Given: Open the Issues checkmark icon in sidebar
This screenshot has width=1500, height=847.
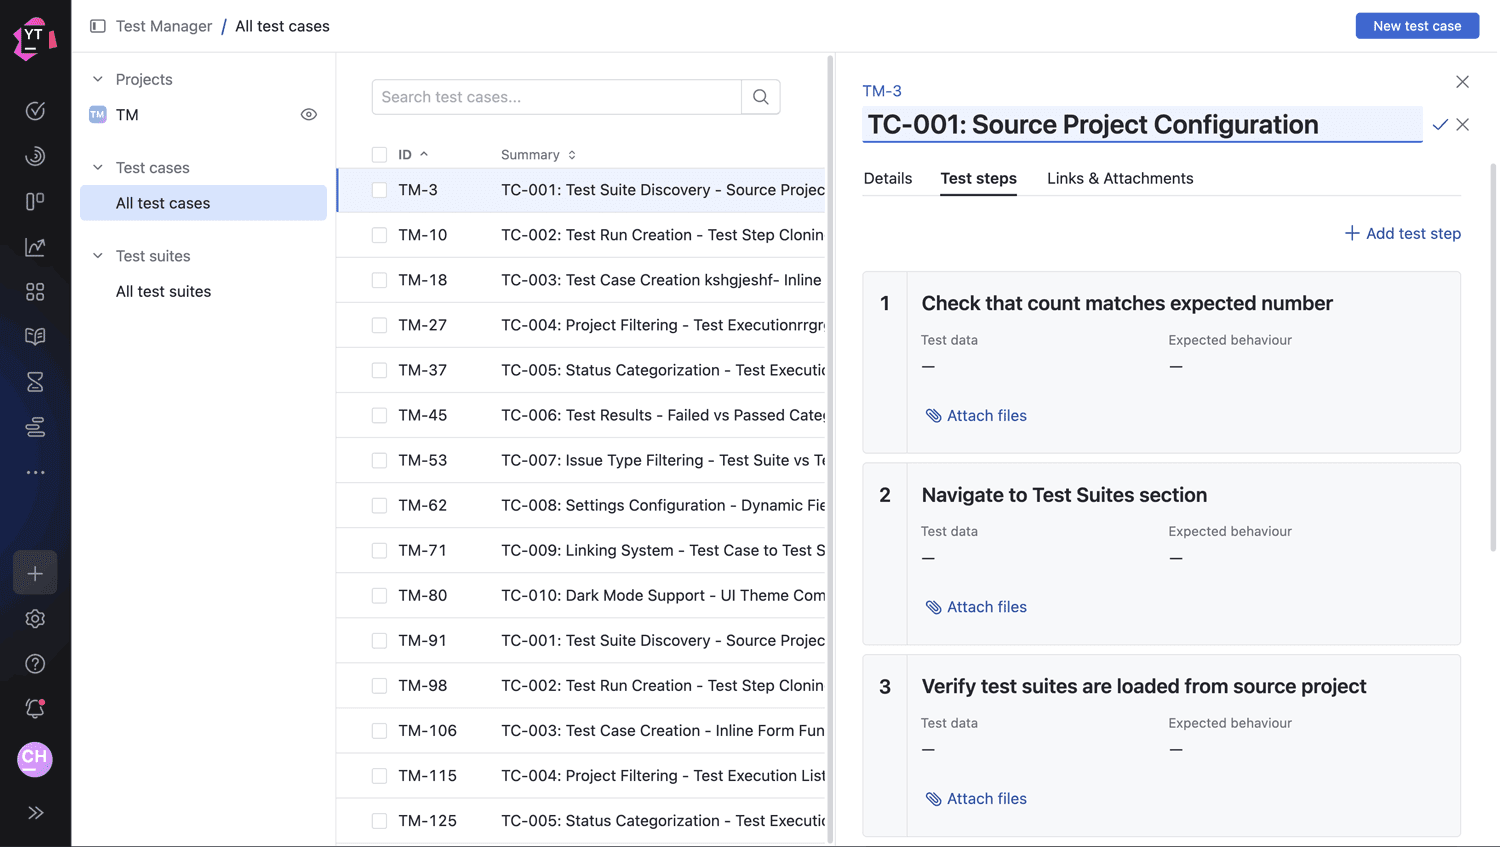Looking at the screenshot, I should tap(35, 112).
